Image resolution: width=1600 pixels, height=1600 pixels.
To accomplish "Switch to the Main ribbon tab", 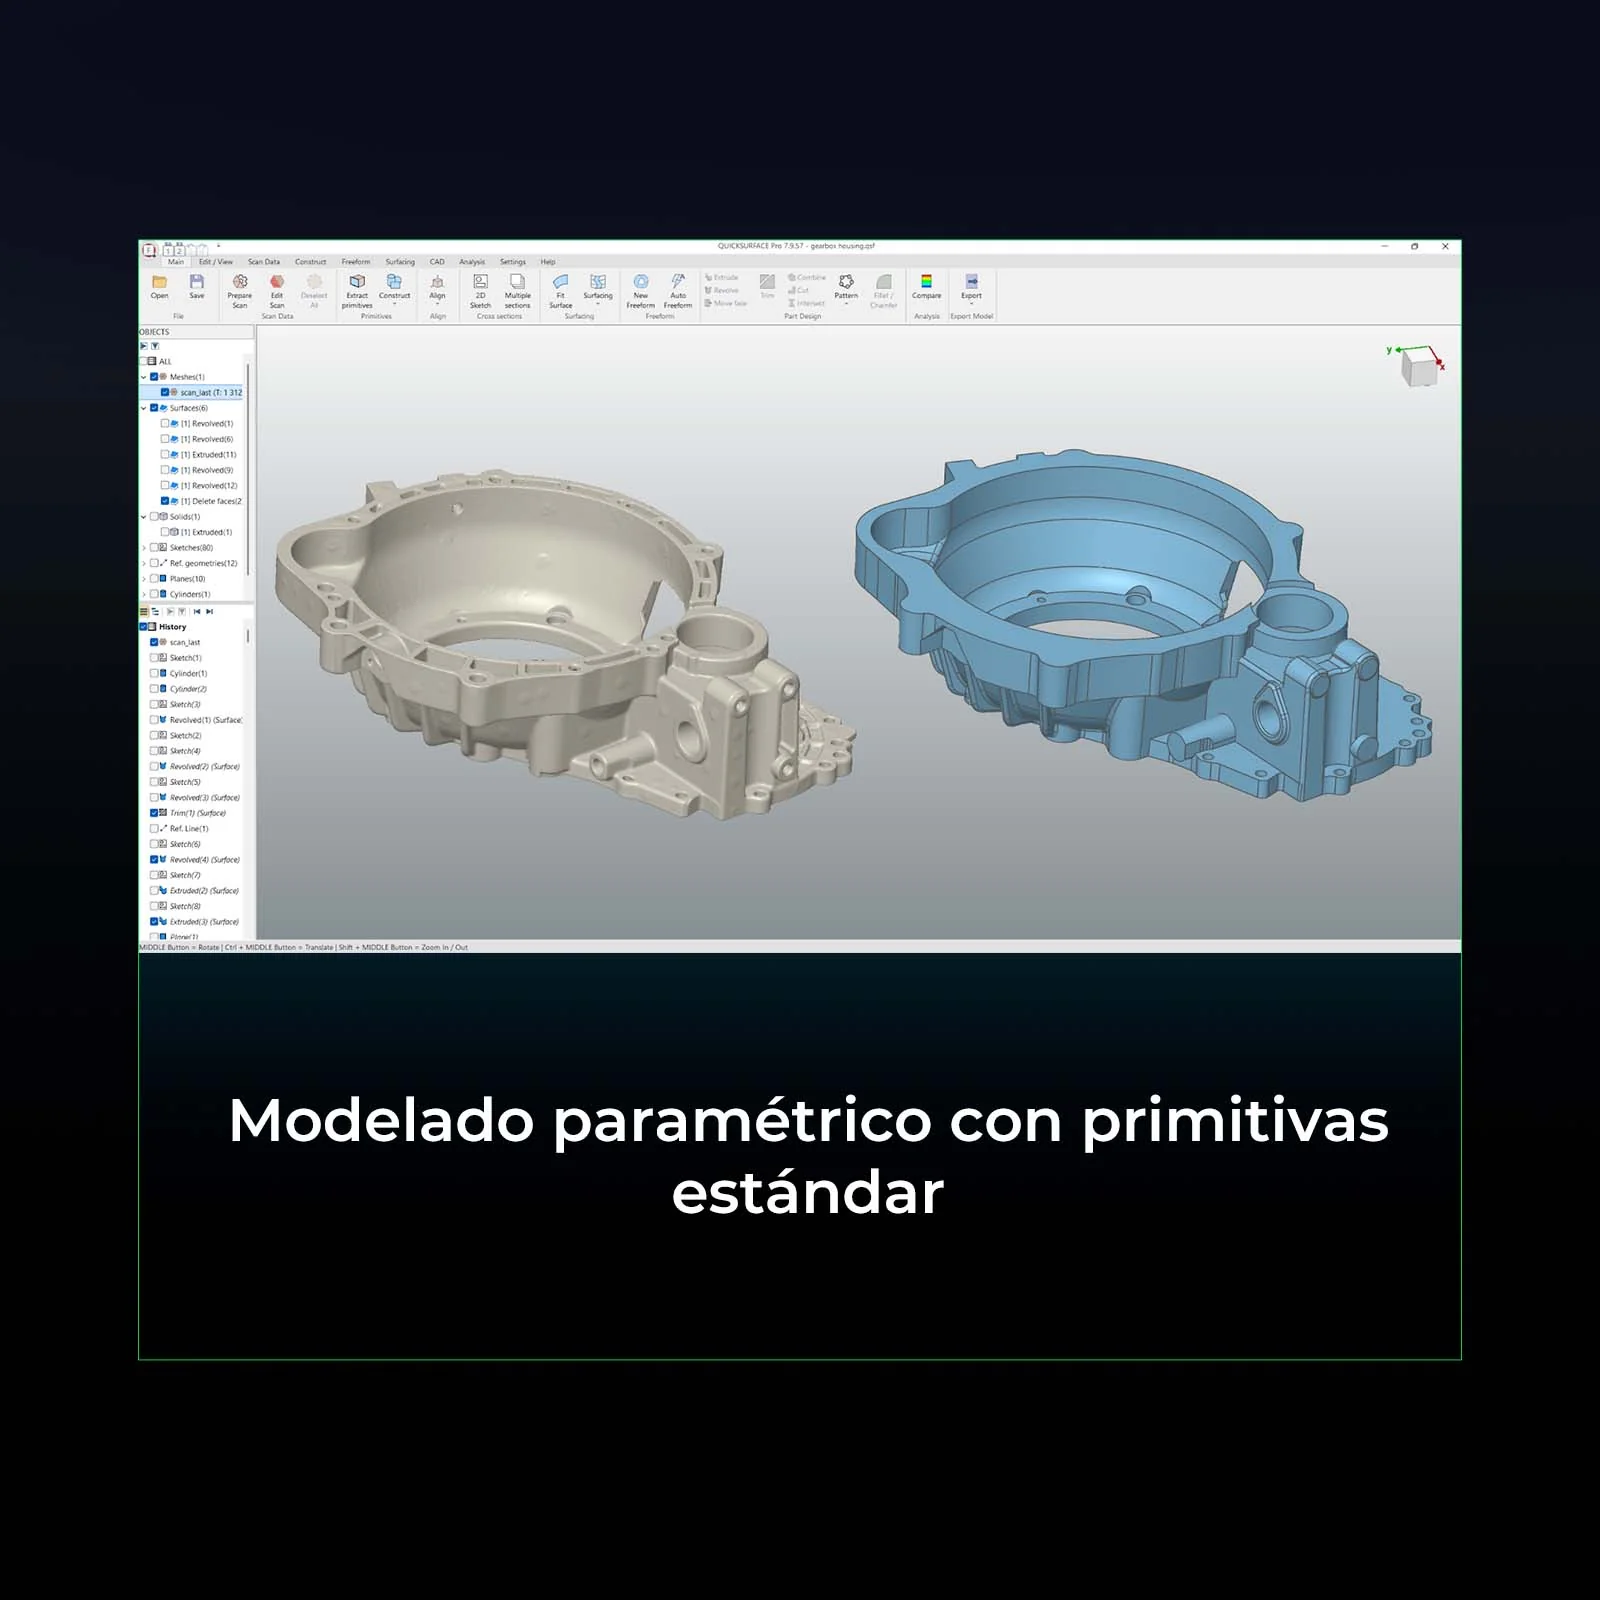I will coord(176,262).
